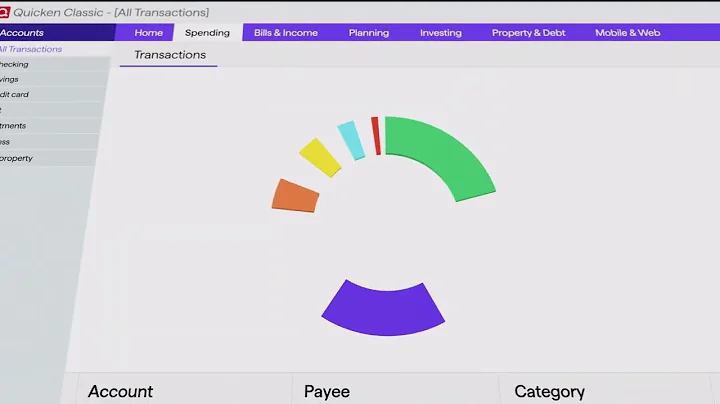Click the orange segment of the spending chart
Viewport: 720px width, 404px height.
295,196
